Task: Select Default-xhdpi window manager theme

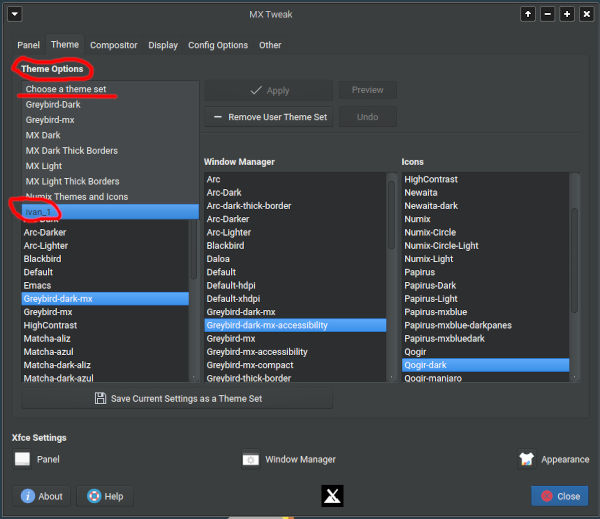Action: (295, 299)
